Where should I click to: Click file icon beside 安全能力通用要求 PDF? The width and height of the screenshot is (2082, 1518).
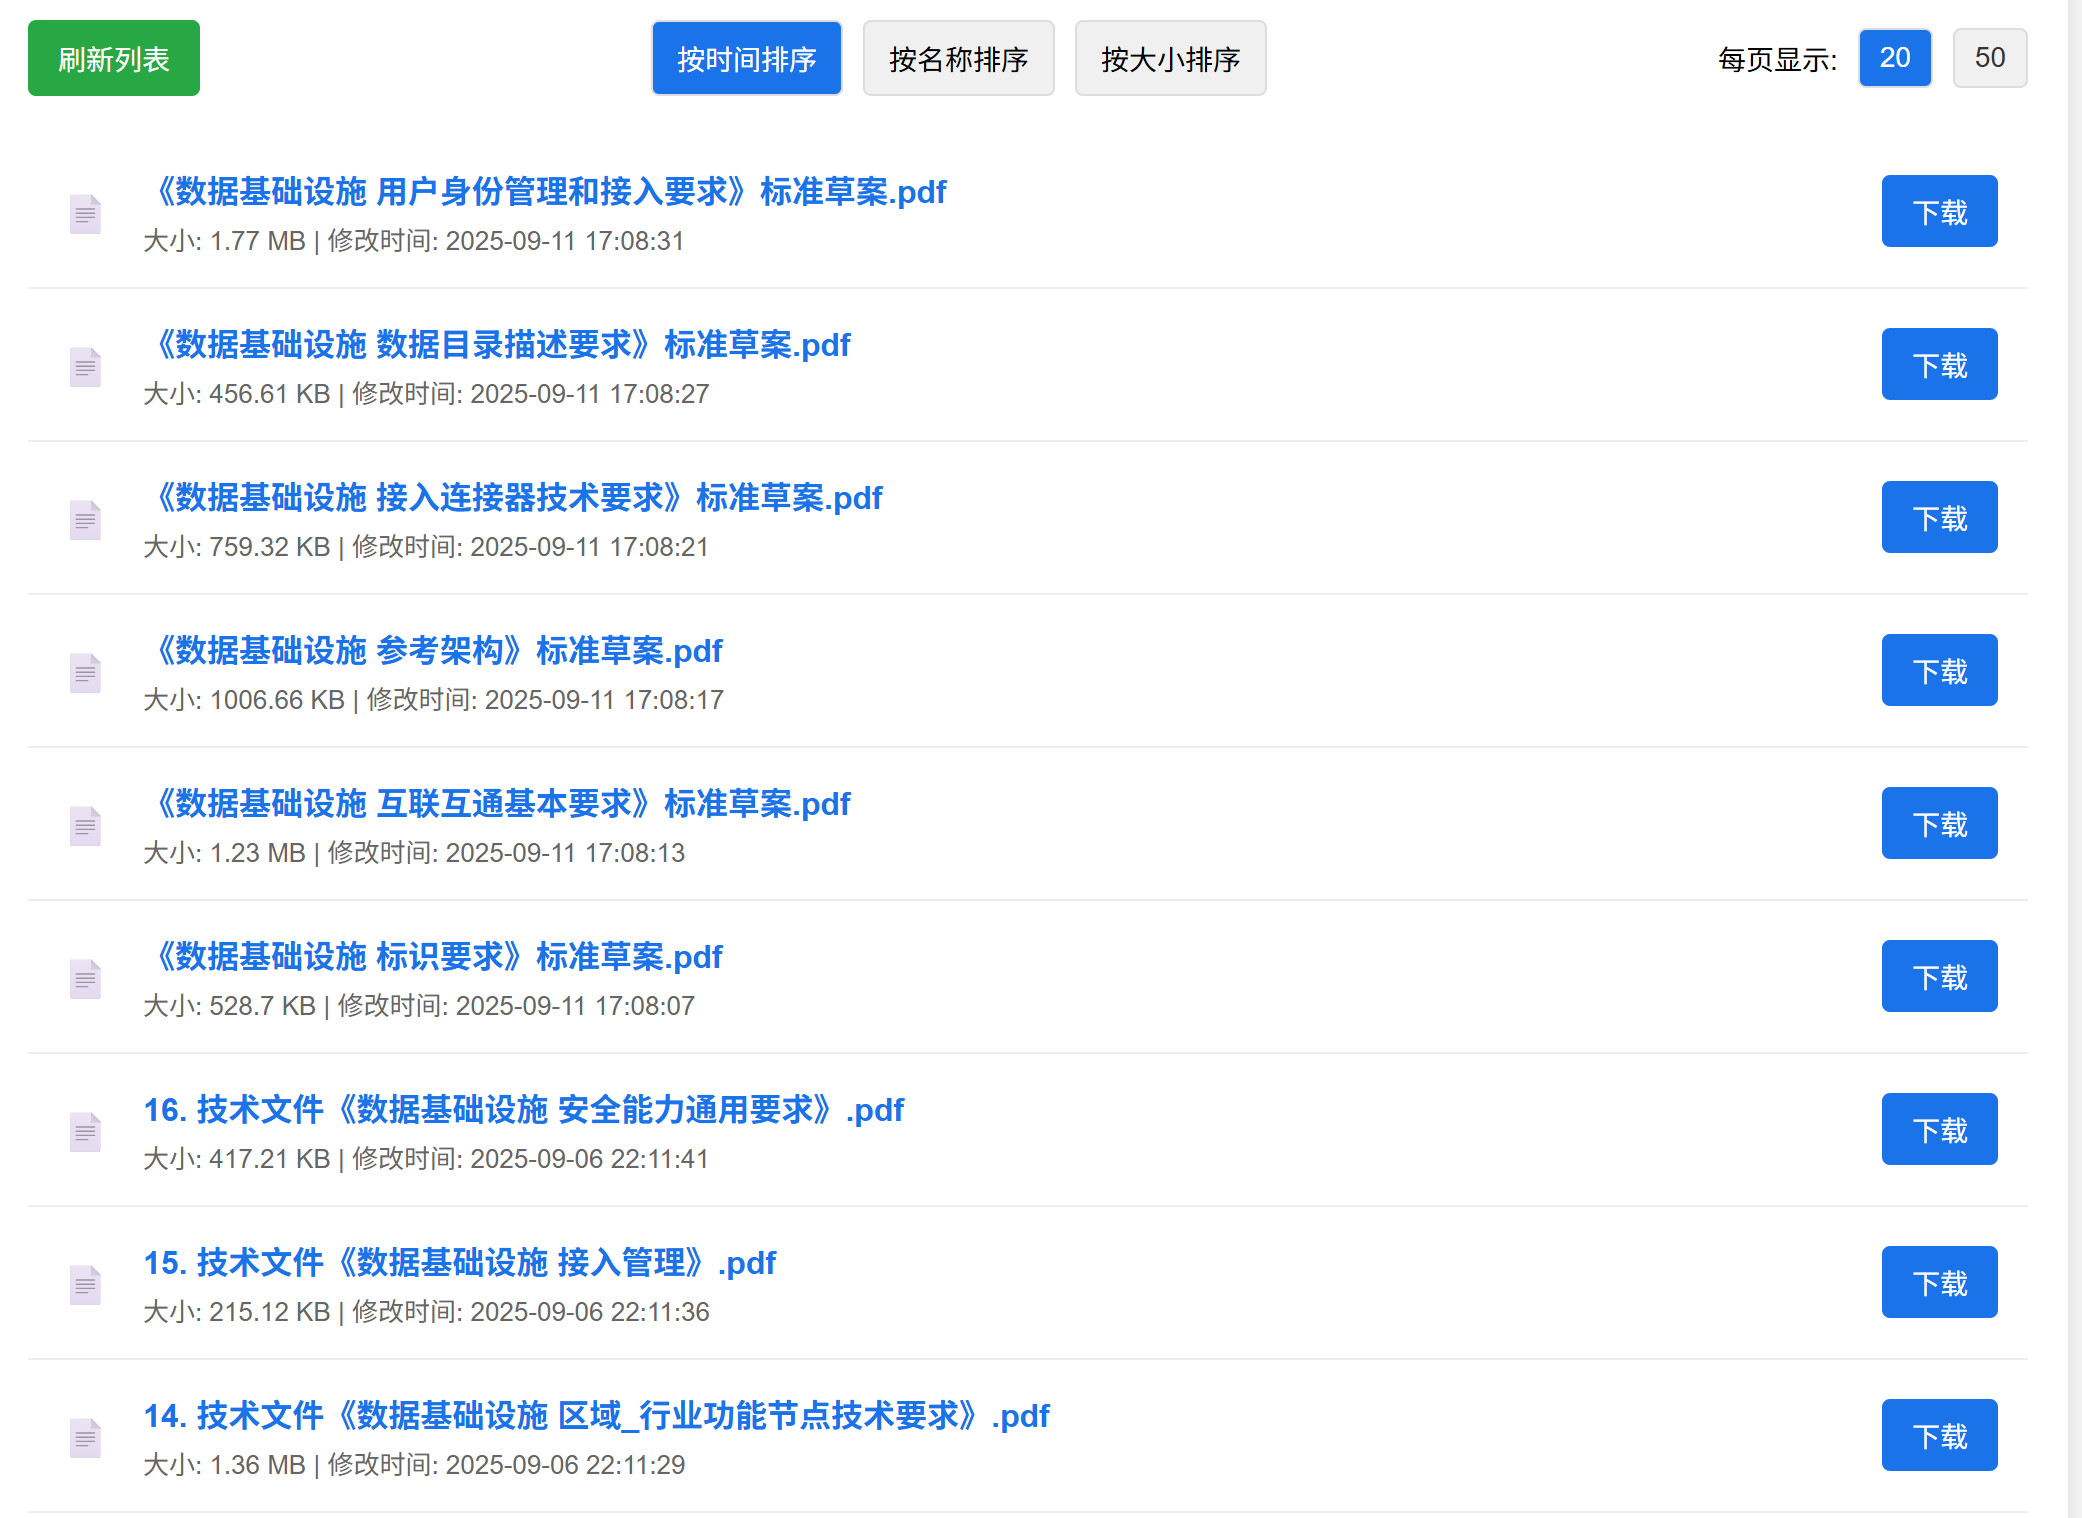point(86,1132)
